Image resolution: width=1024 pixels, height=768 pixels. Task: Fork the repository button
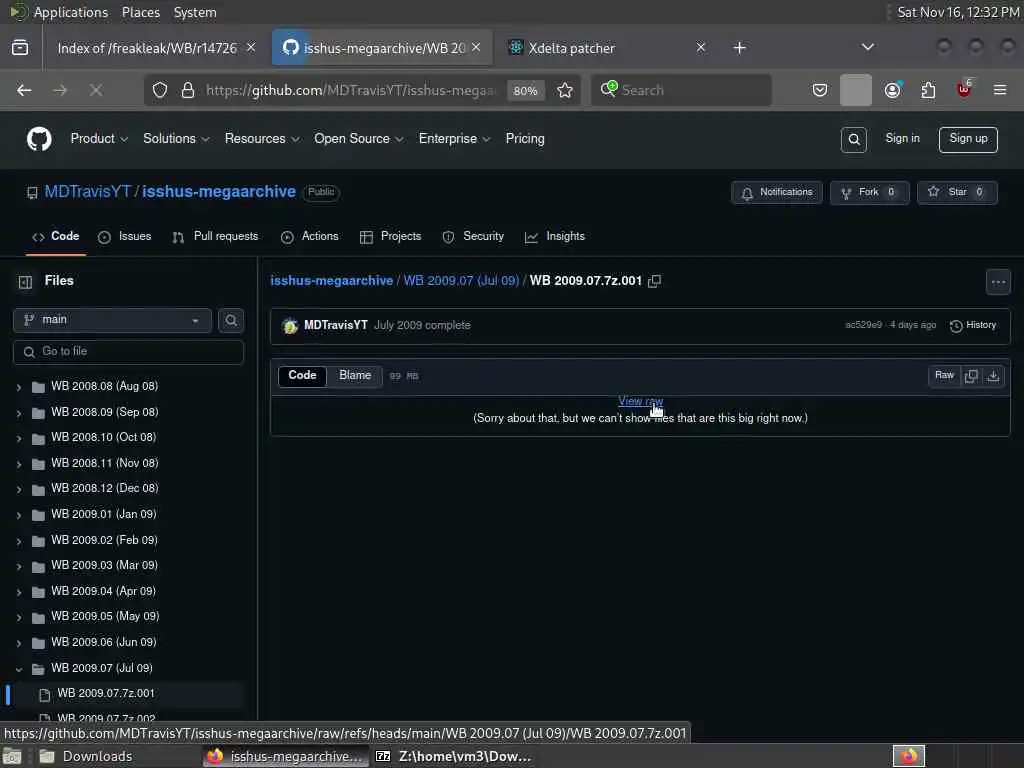pos(869,193)
